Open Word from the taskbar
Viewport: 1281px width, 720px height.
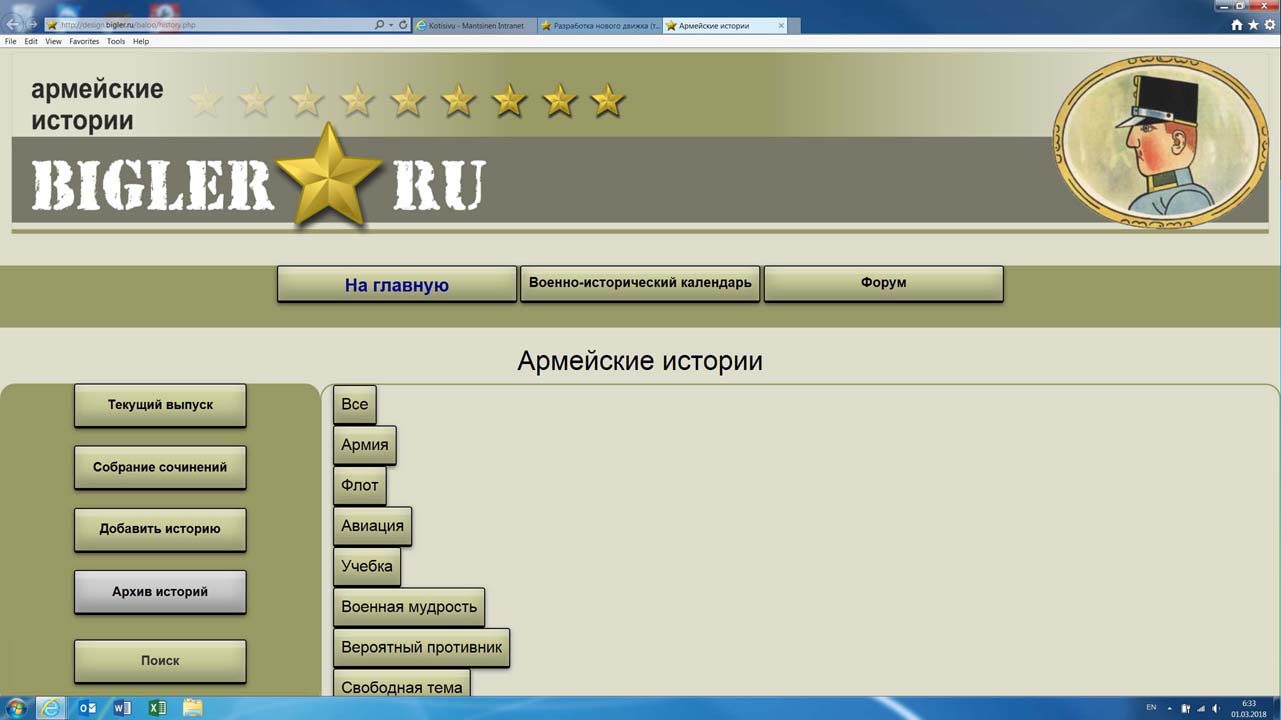coord(122,708)
